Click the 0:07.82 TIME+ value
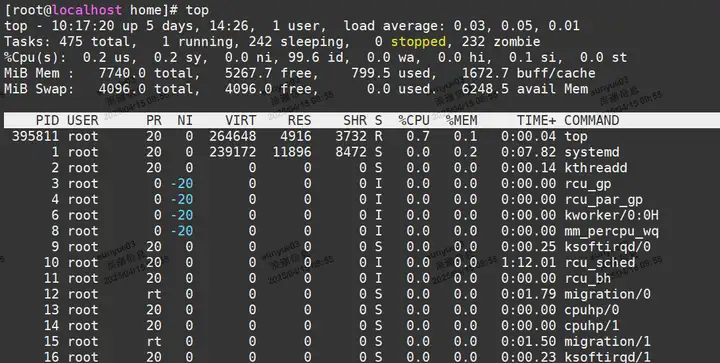Image resolution: width=720 pixels, height=363 pixels. pos(529,152)
